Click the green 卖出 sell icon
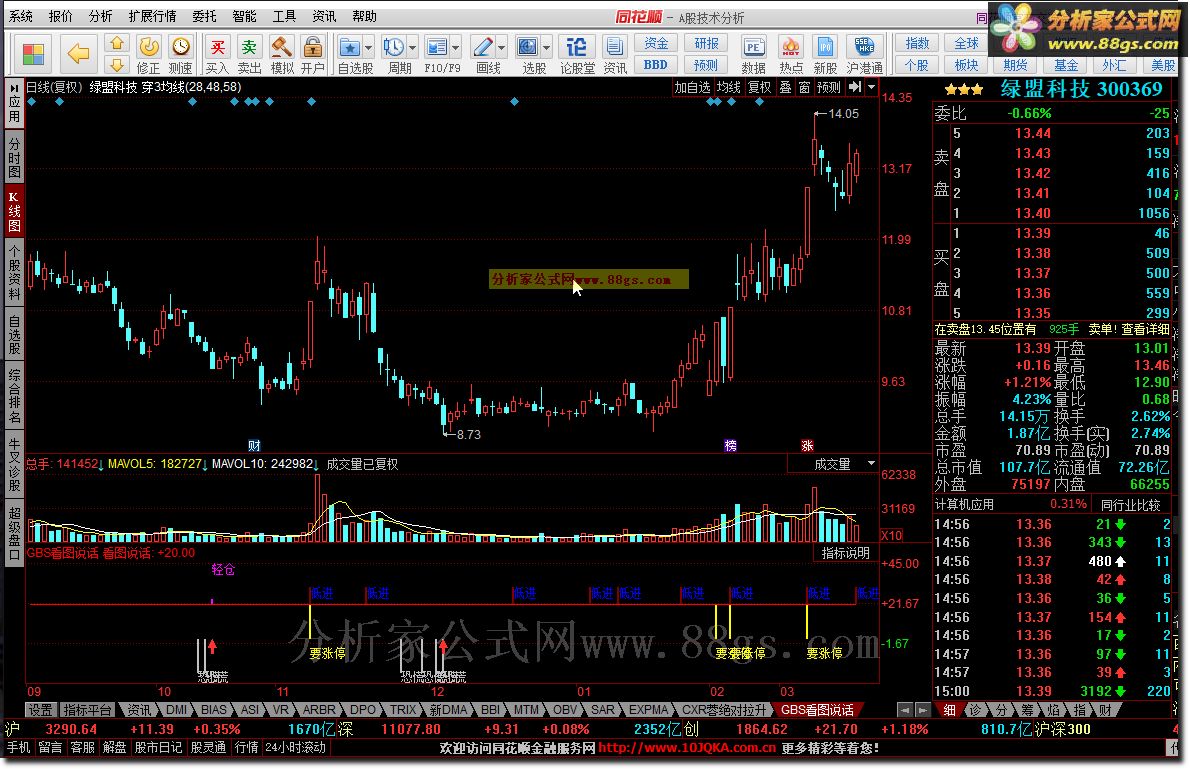1190x769 pixels. [x=249, y=47]
